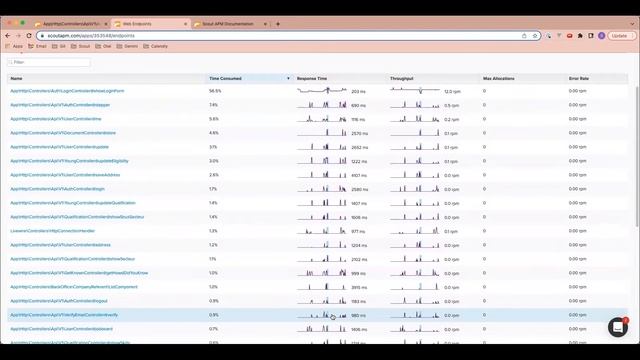Open a new browser tab with plus
The image size is (640, 360).
point(278,24)
